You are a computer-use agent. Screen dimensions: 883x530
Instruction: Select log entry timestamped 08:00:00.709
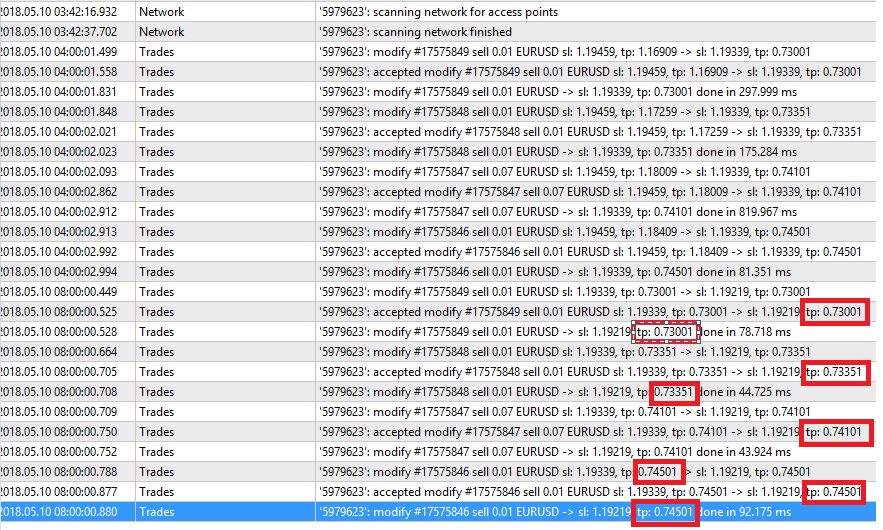pyautogui.click(x=438, y=412)
